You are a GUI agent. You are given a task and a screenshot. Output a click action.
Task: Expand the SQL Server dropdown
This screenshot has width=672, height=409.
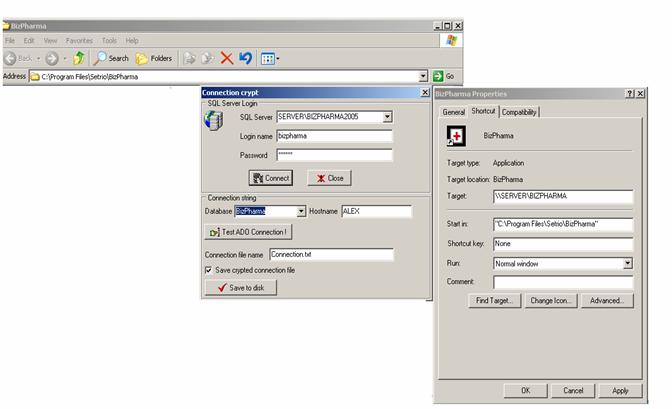(387, 117)
